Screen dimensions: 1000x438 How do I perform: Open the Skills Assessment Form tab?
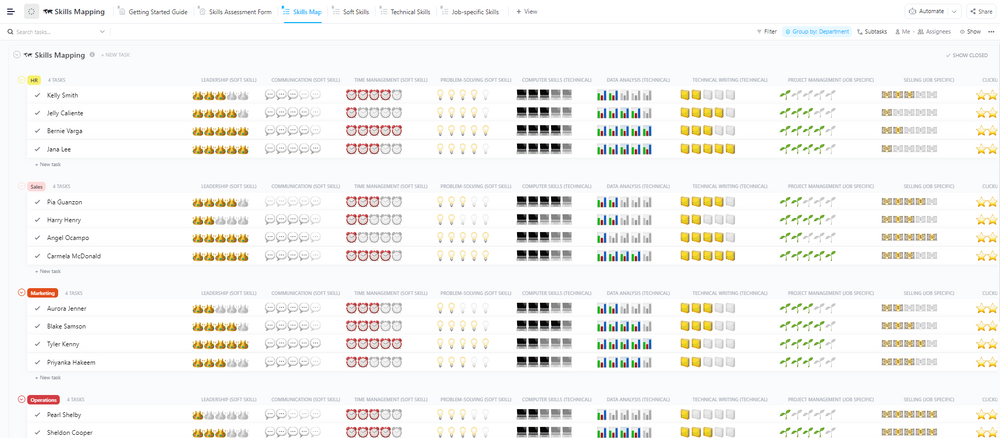pos(236,11)
